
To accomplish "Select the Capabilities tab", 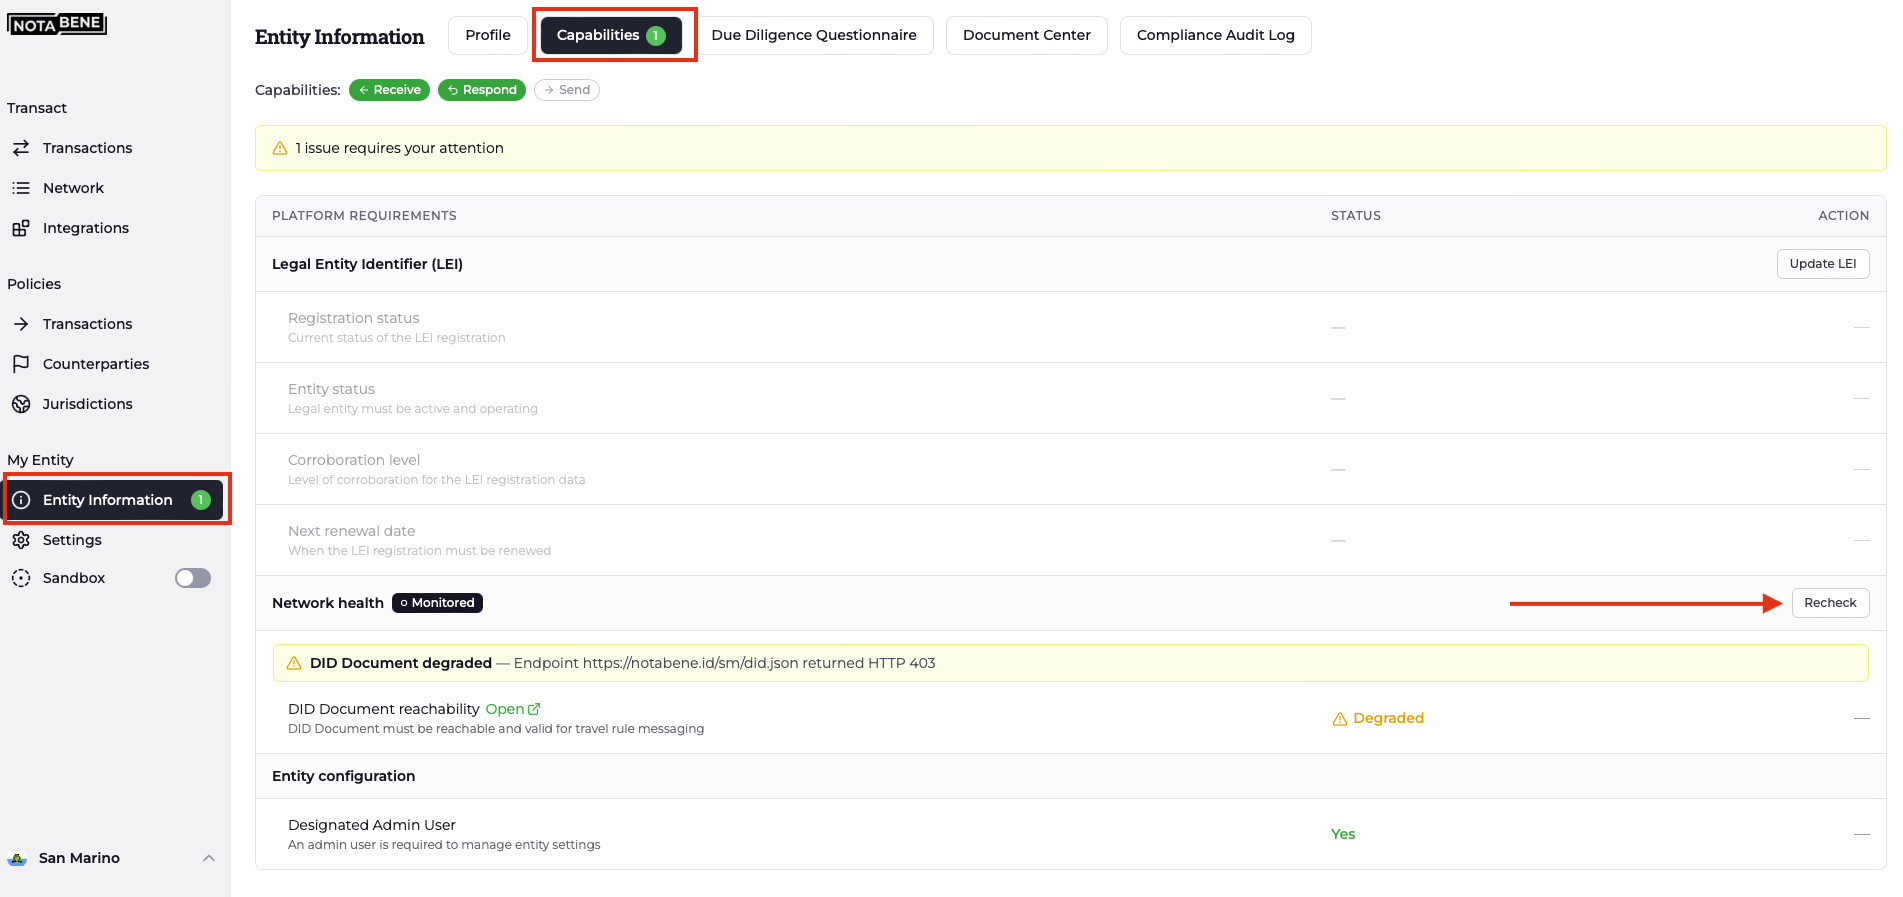I will pyautogui.click(x=611, y=35).
